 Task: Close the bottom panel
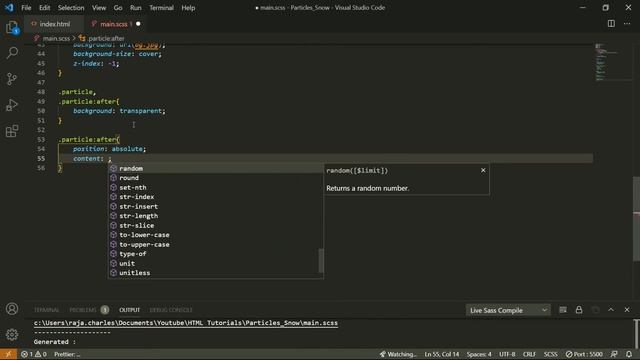click(x=627, y=310)
